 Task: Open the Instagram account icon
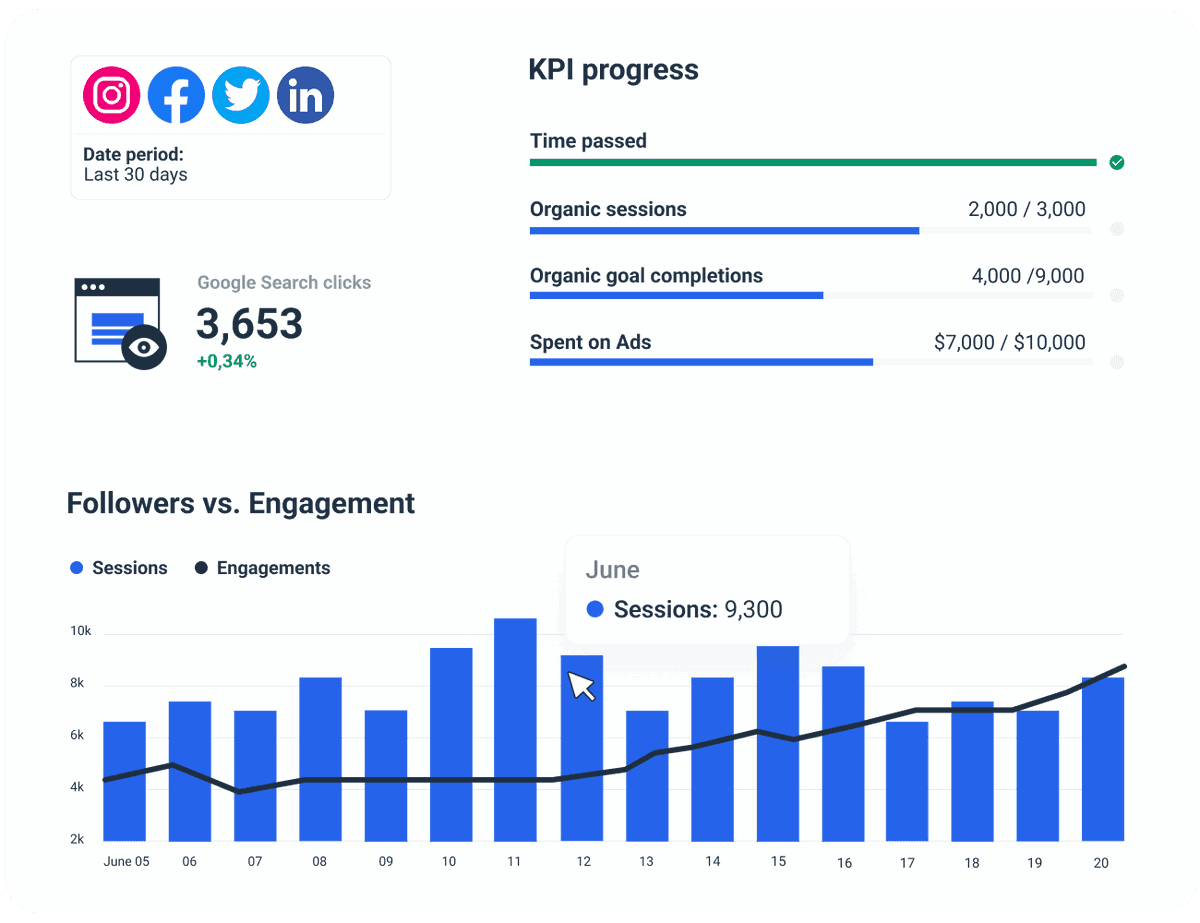110,94
